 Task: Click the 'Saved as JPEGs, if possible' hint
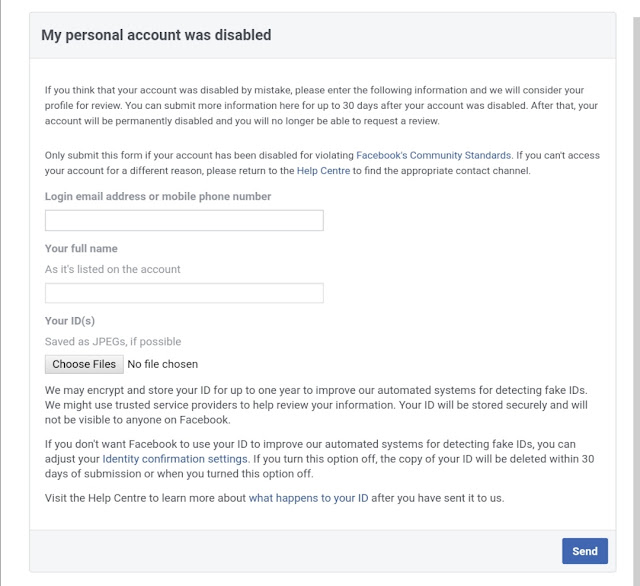113,342
